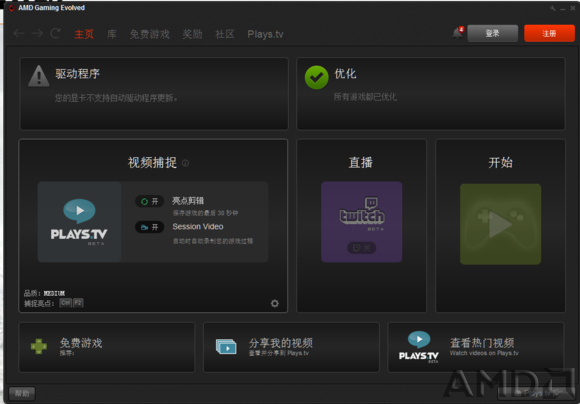This screenshot has height=404, width=580.
Task: Select the 主页 home tab
Action: 84,34
